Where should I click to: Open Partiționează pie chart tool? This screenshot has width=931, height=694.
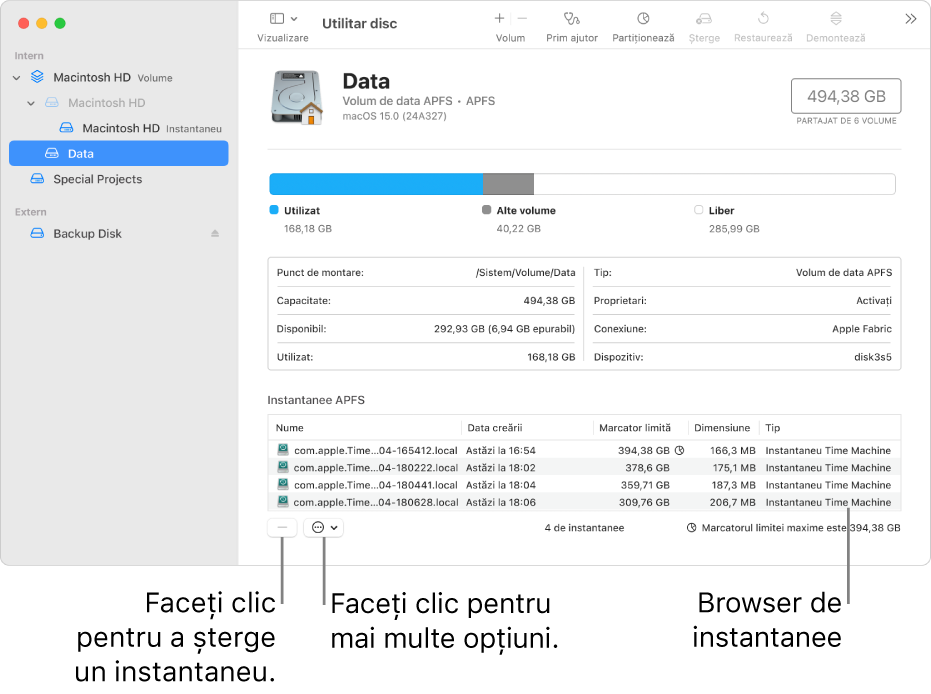[643, 18]
